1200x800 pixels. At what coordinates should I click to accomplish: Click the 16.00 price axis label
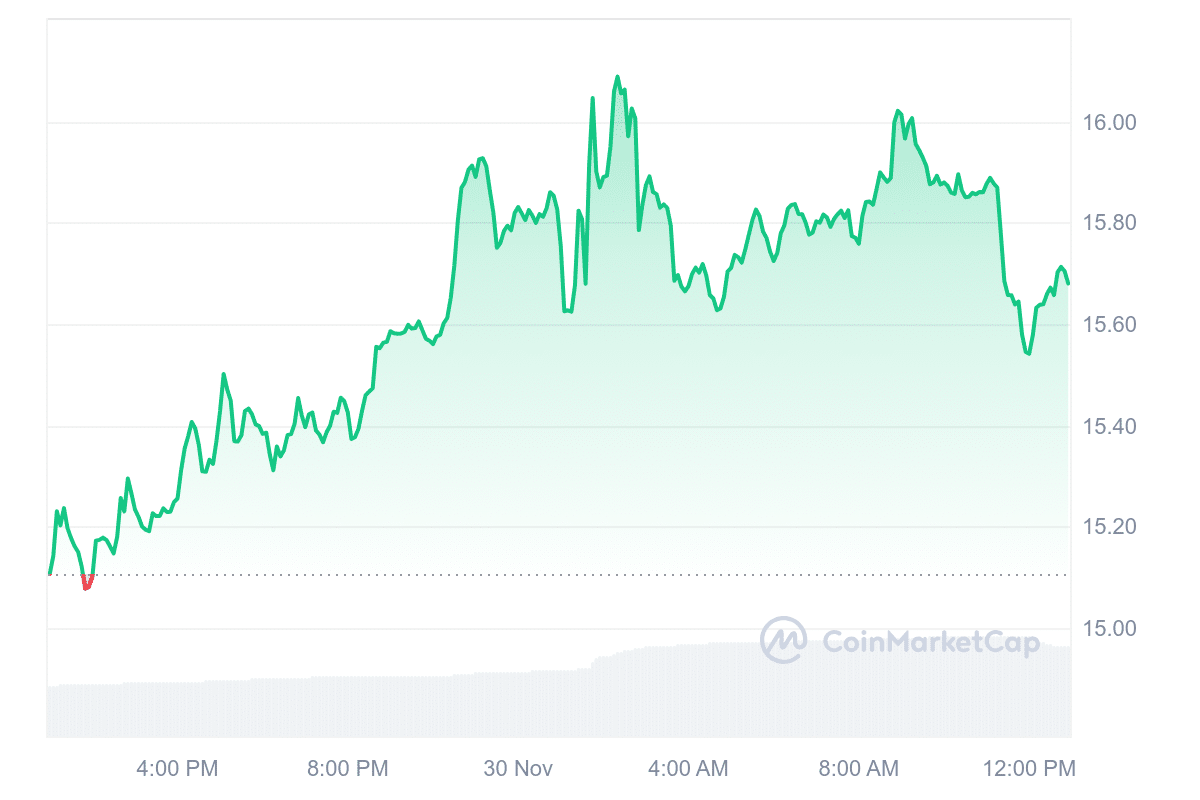coord(1110,123)
